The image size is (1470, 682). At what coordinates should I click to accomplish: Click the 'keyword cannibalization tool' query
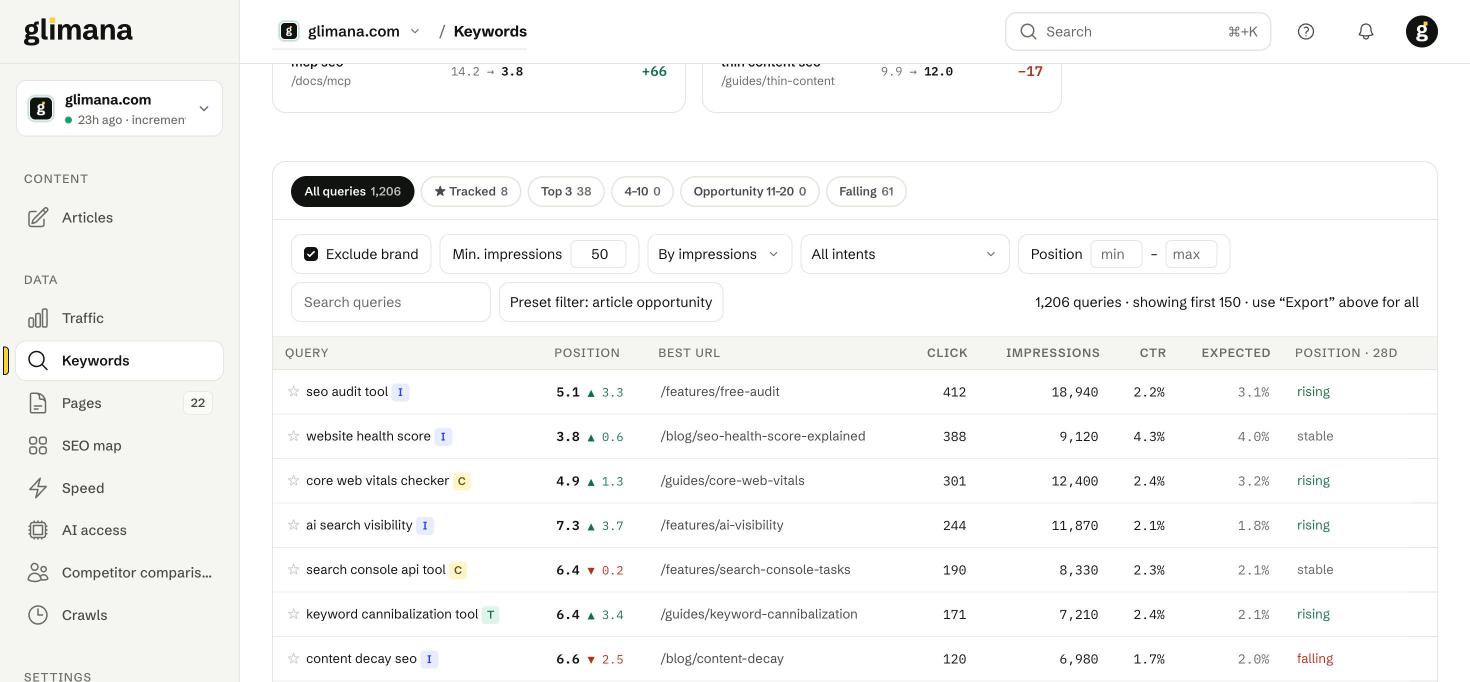[392, 614]
